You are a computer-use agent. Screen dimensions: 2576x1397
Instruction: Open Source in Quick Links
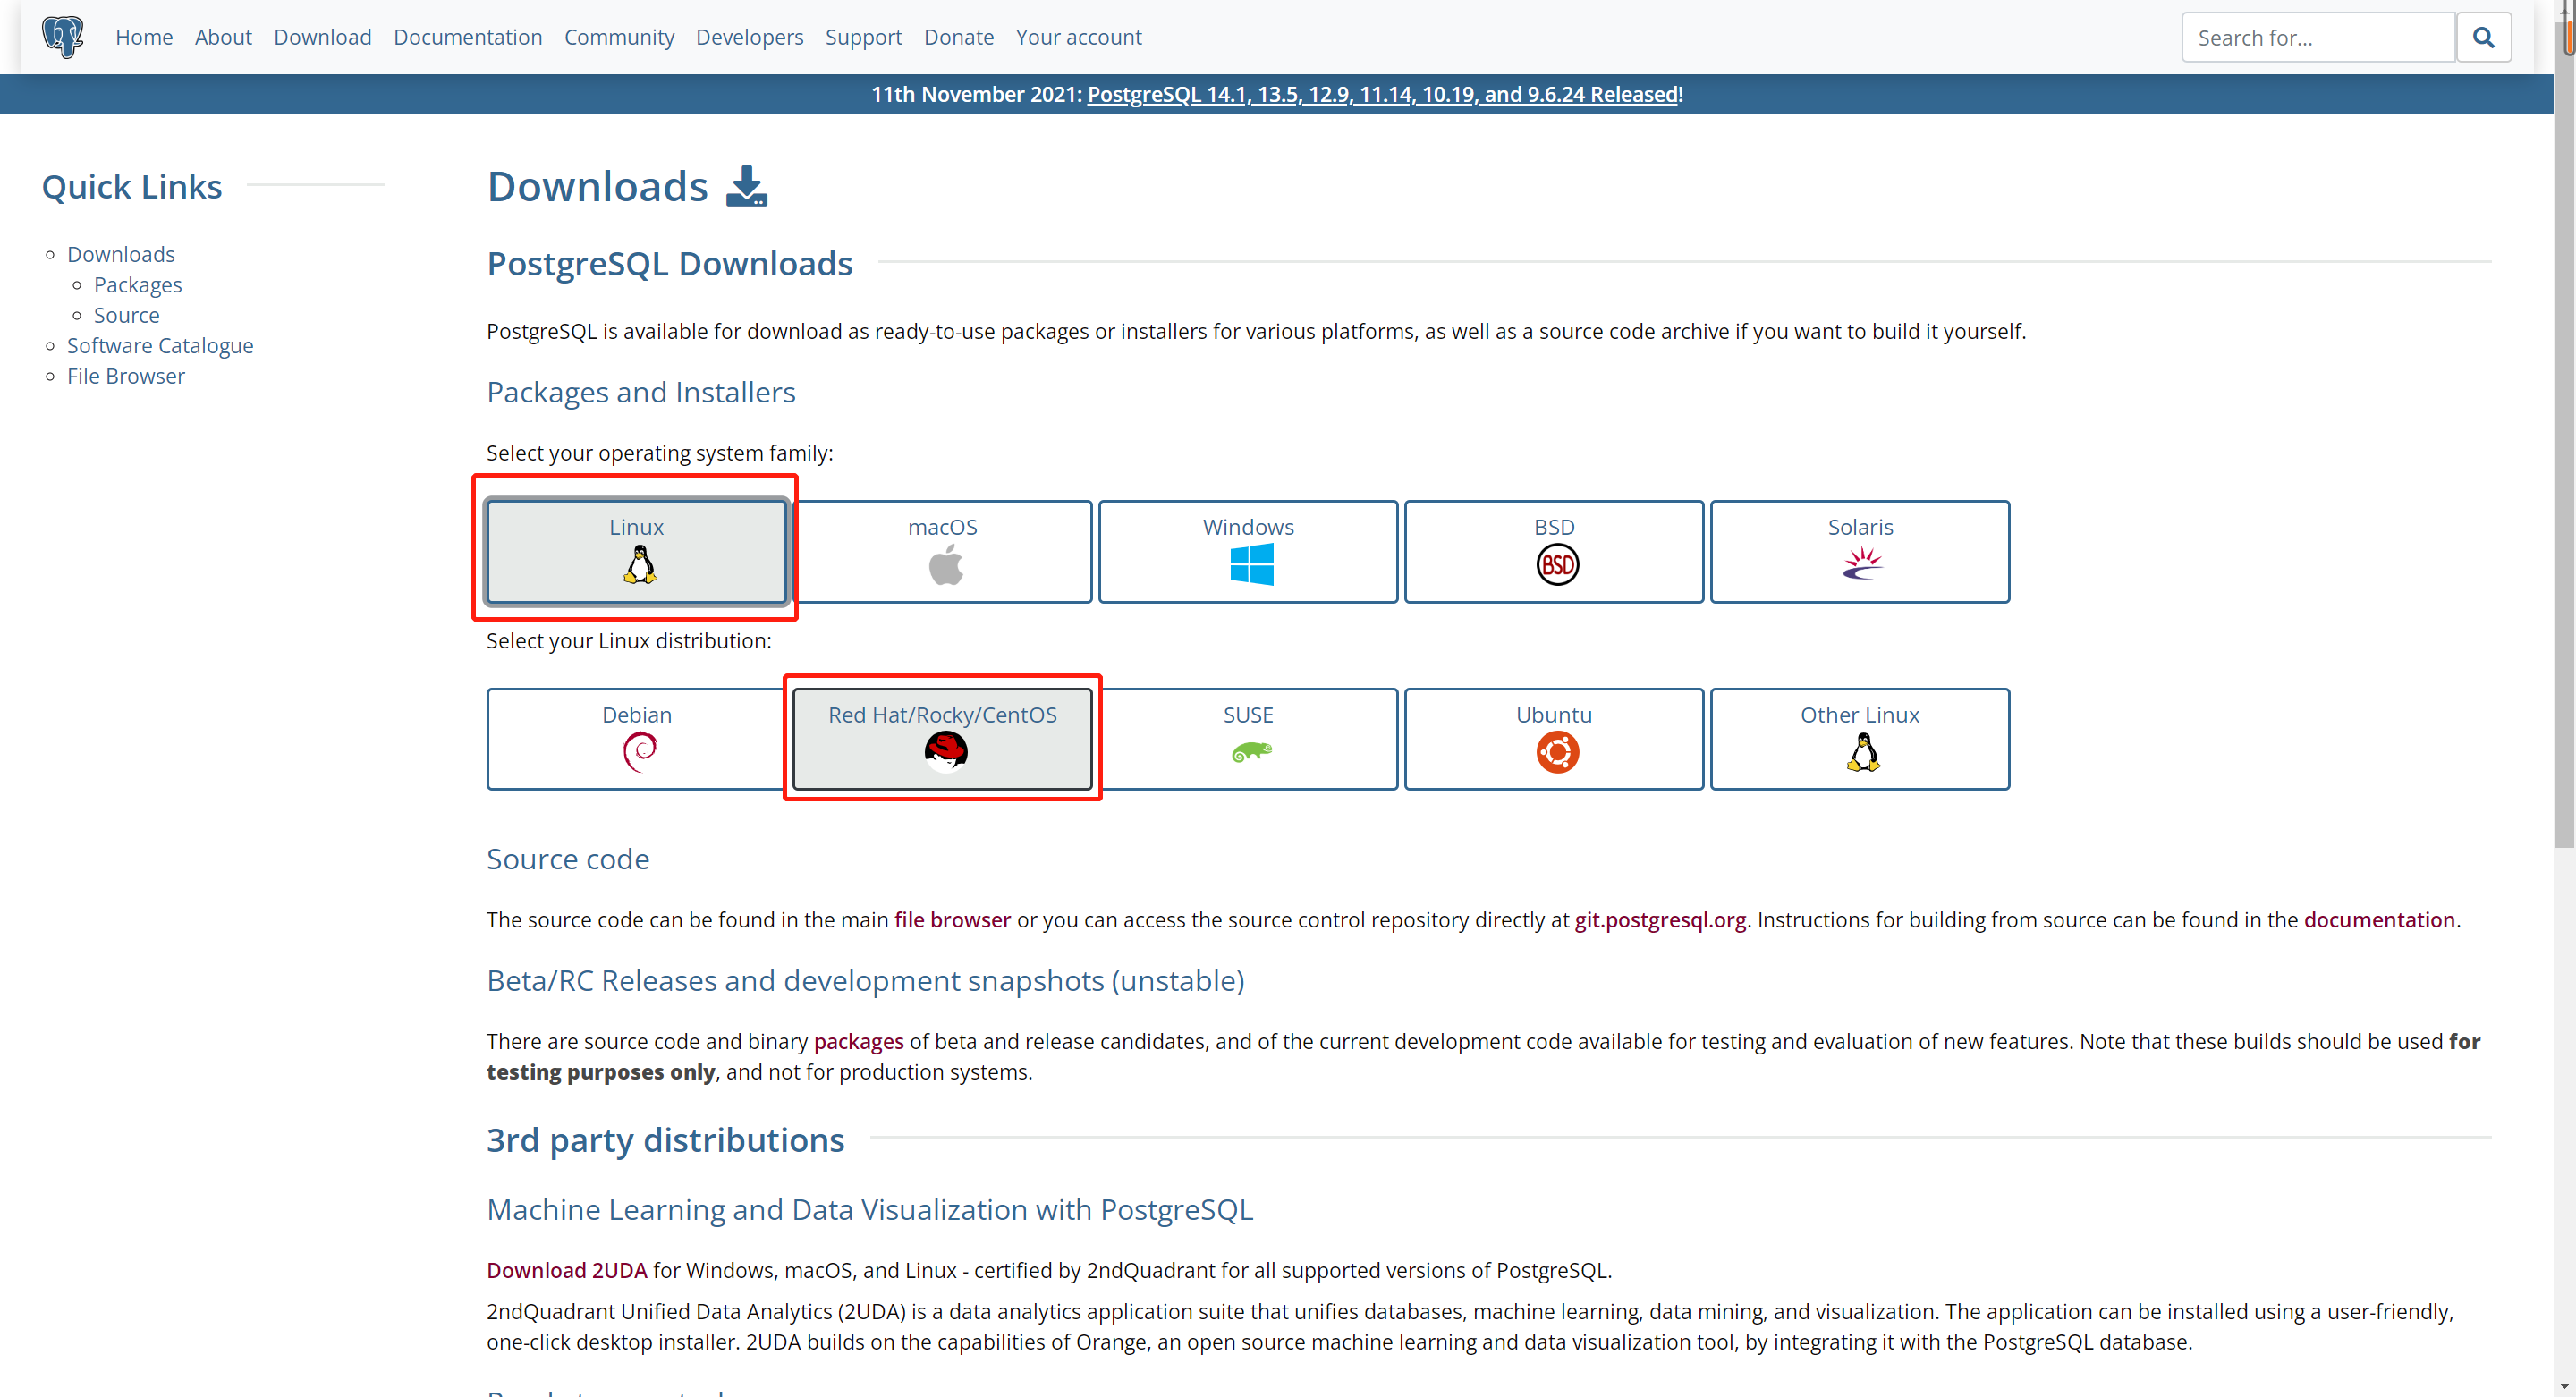[127, 315]
